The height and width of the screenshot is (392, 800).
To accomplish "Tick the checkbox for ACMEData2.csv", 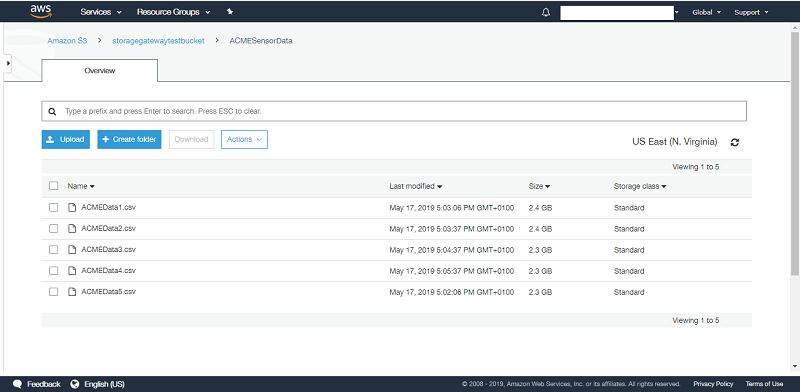I will [54, 228].
